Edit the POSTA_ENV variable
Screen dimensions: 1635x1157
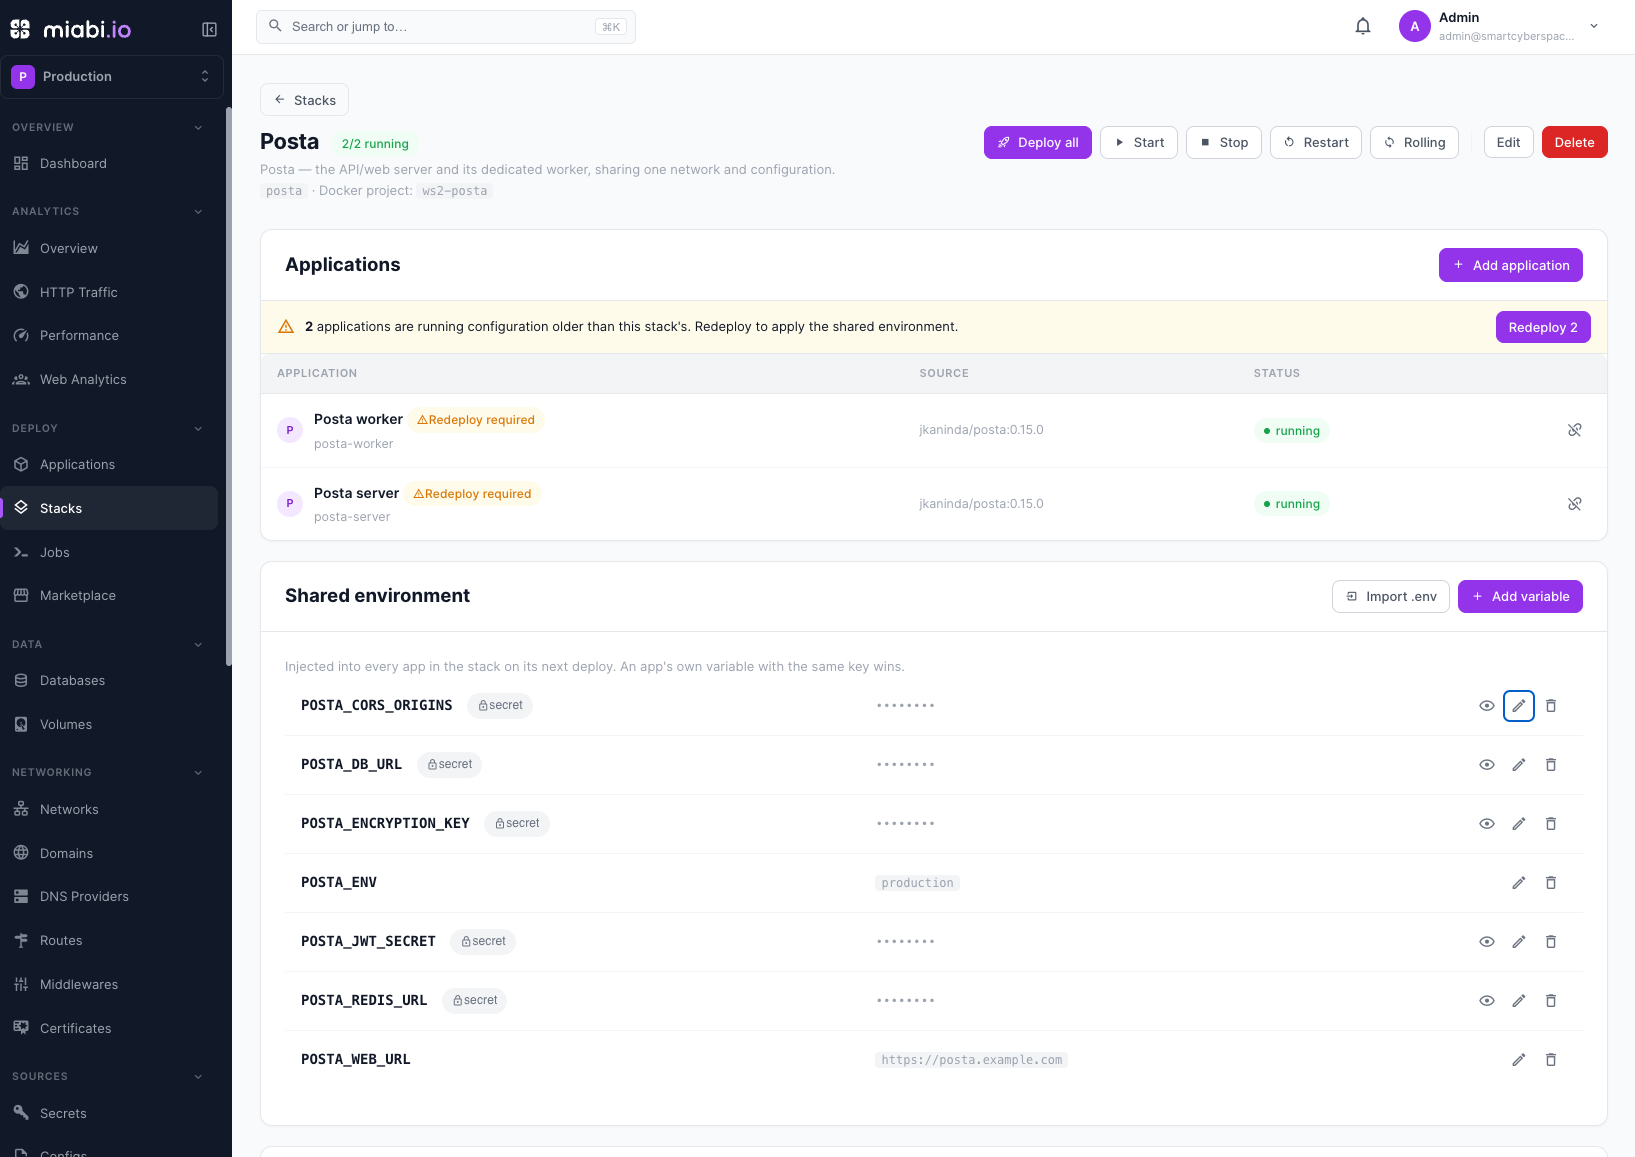[1519, 883]
